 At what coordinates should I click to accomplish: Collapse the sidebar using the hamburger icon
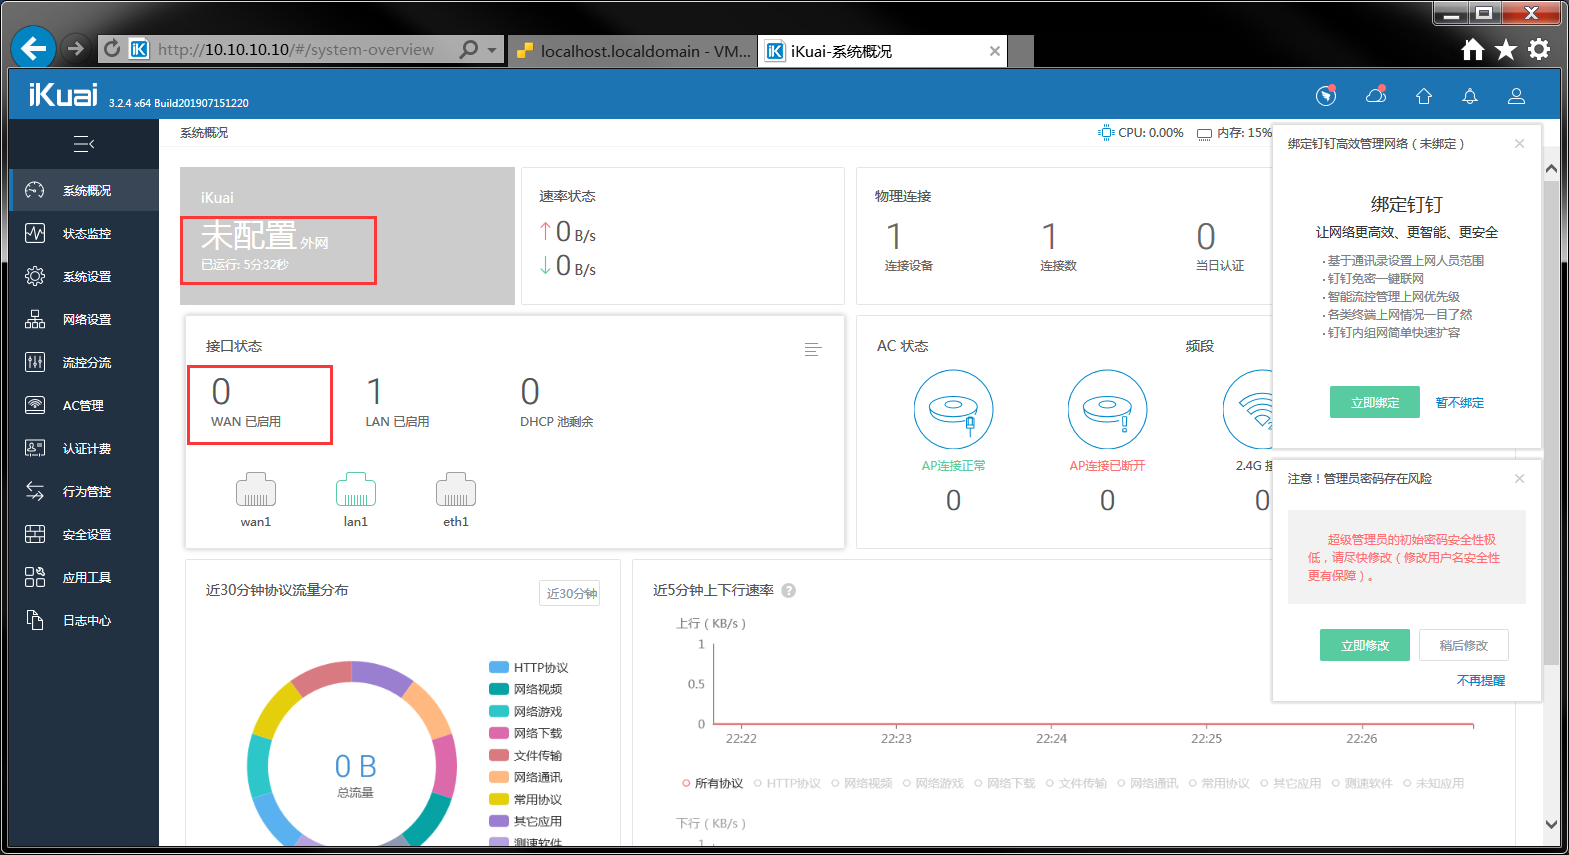pyautogui.click(x=84, y=144)
